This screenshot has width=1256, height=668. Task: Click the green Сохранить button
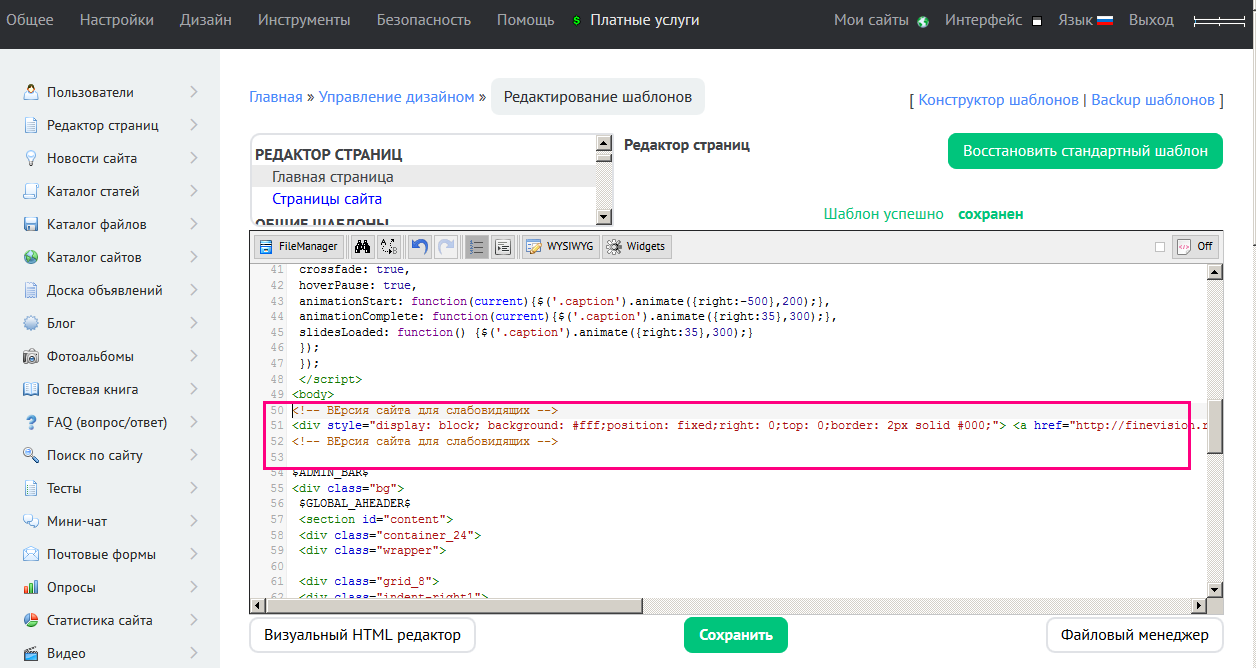[x=736, y=635]
